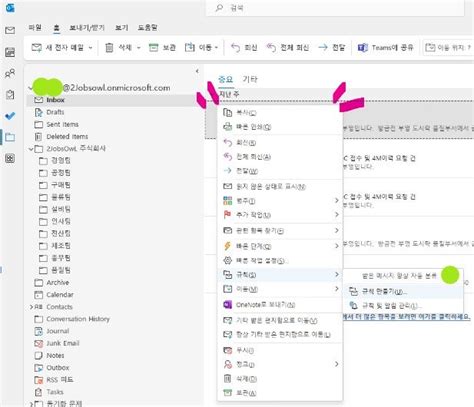Collapse the folder pane with the arrow
The image size is (474, 407).
tap(197, 71)
